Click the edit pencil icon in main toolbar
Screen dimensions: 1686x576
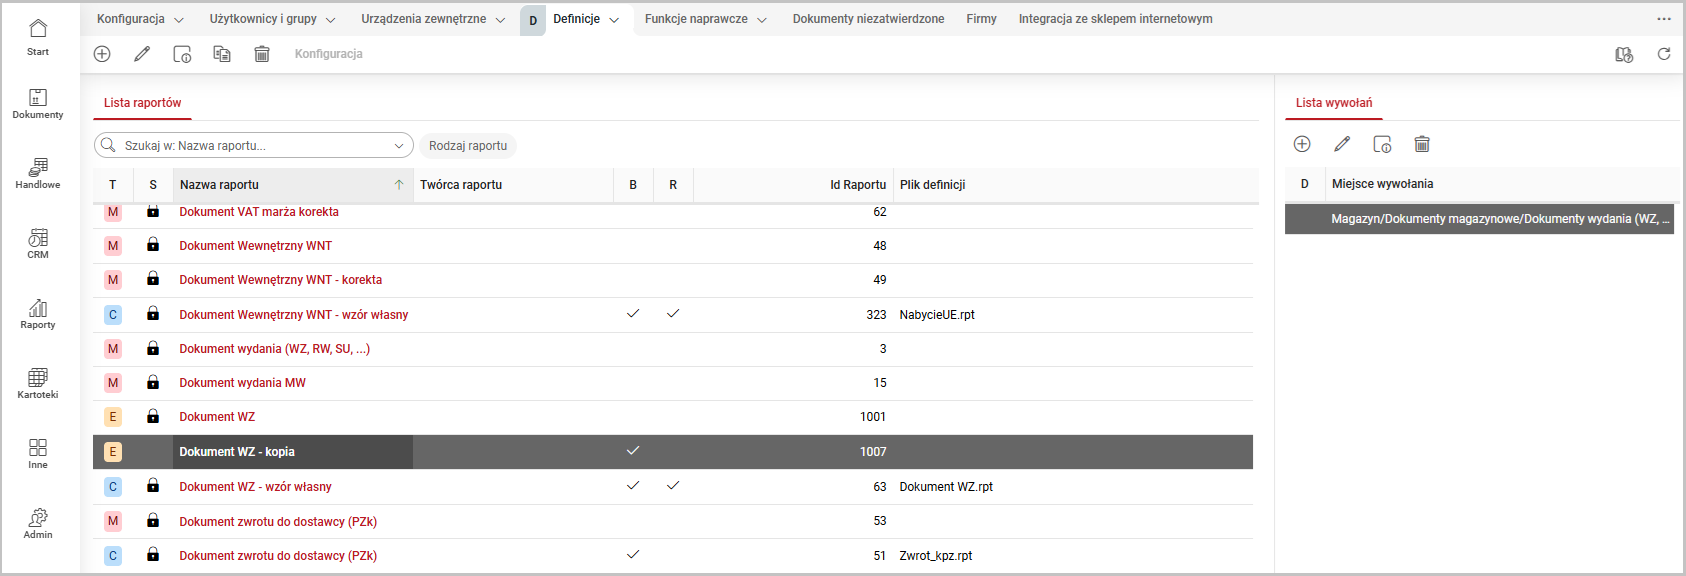click(x=142, y=54)
